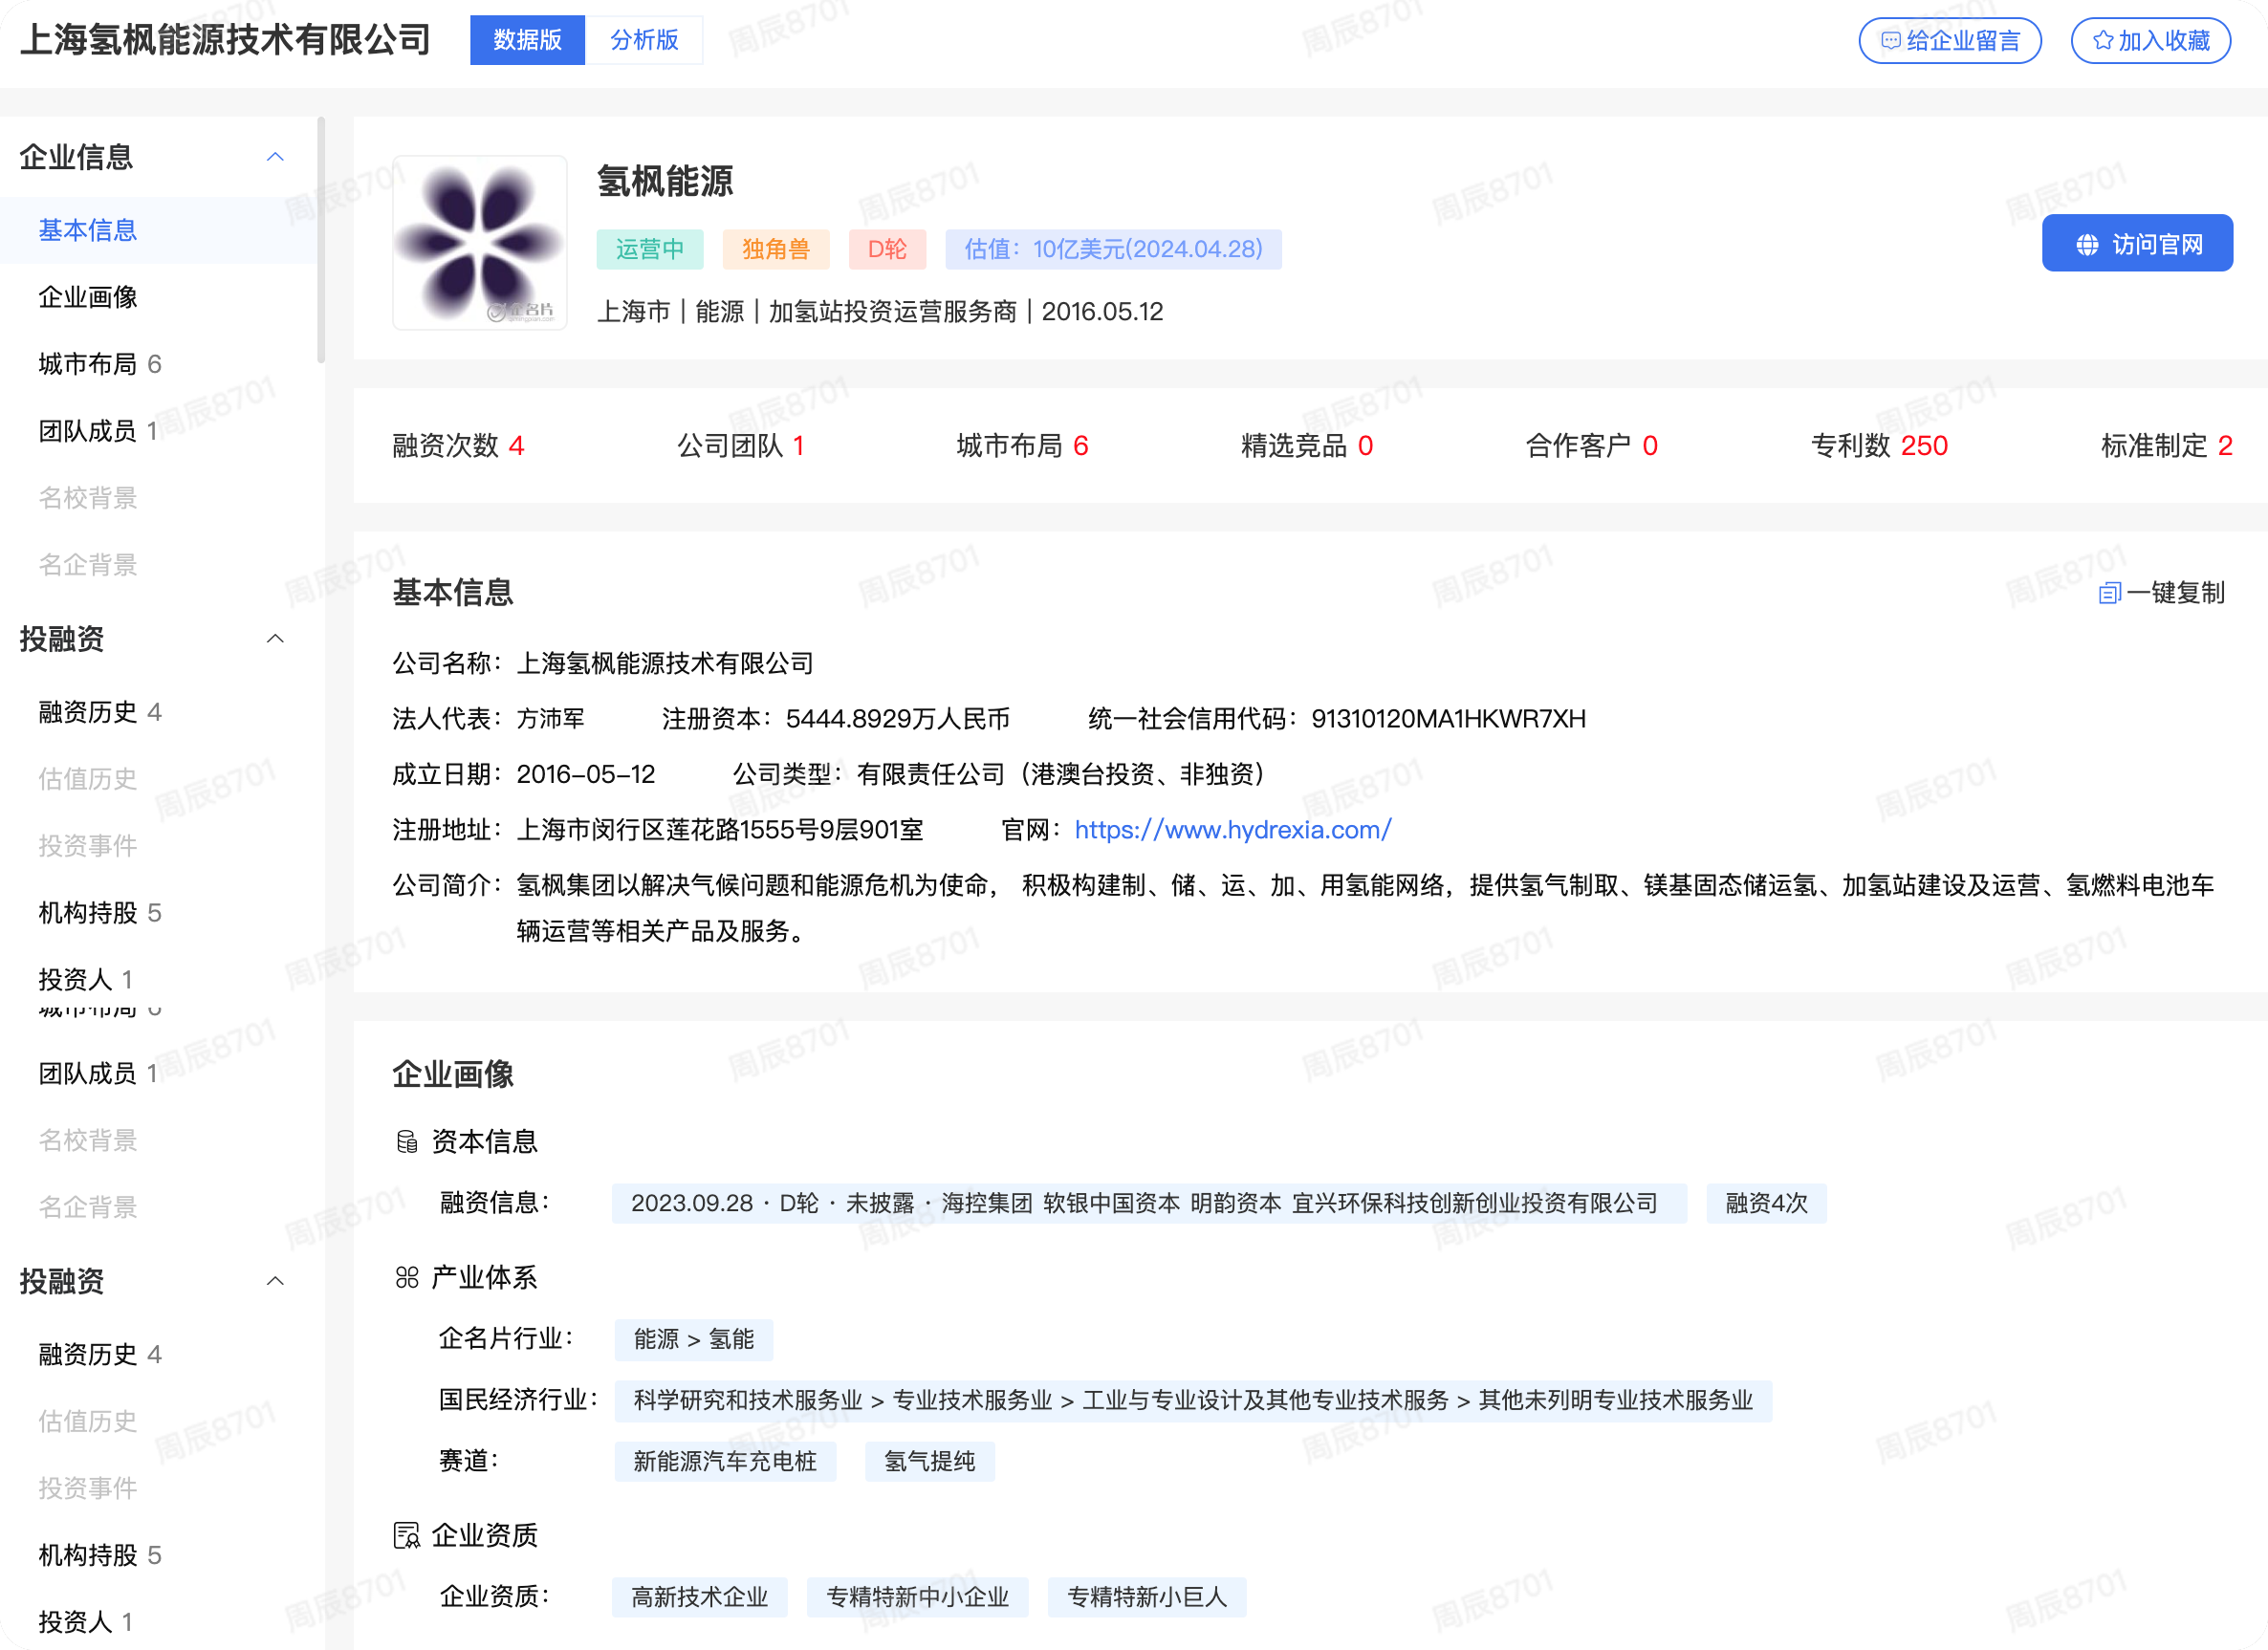Image resolution: width=2268 pixels, height=1650 pixels.
Task: Click the 科学研究和技术服务业 industry classification tag
Action: point(1193,1401)
